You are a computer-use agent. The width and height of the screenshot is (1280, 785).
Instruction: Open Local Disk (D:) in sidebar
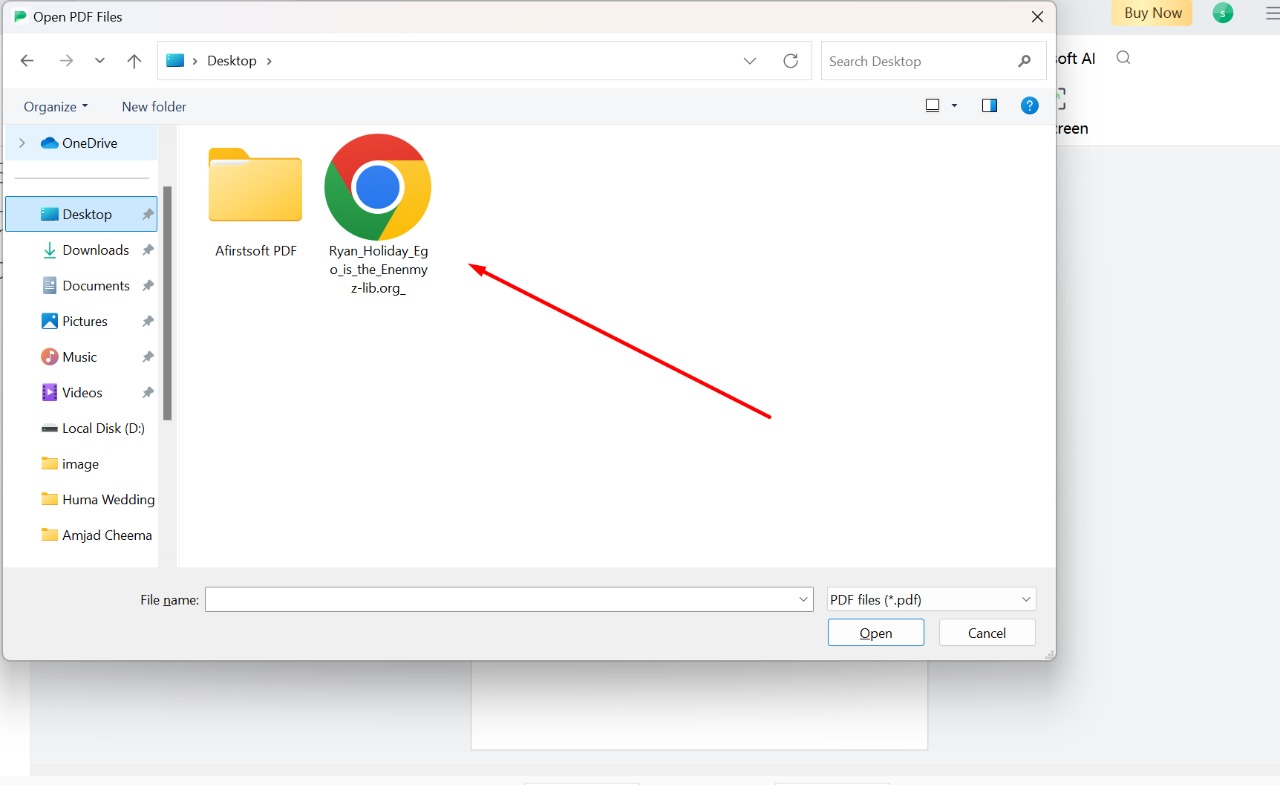point(102,428)
